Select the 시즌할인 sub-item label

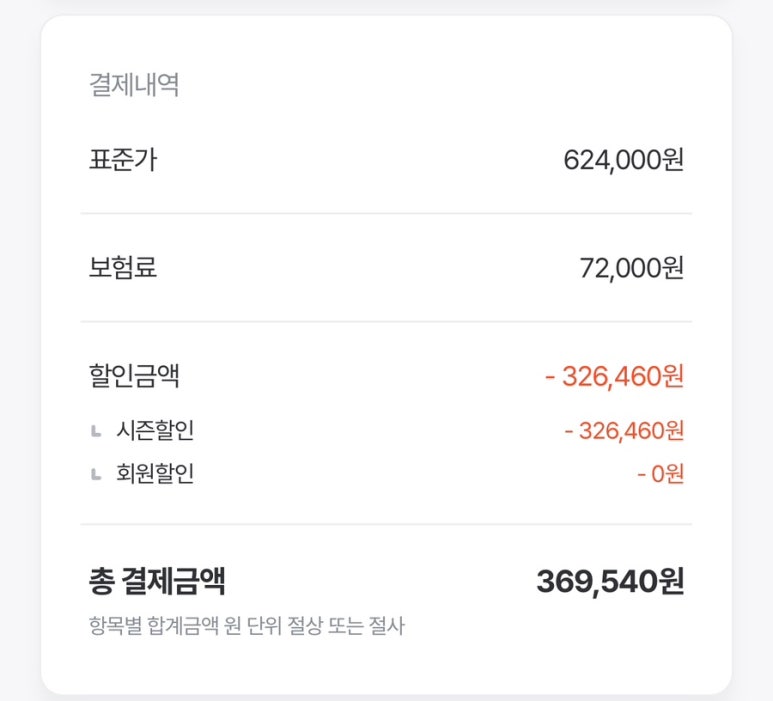(x=155, y=430)
